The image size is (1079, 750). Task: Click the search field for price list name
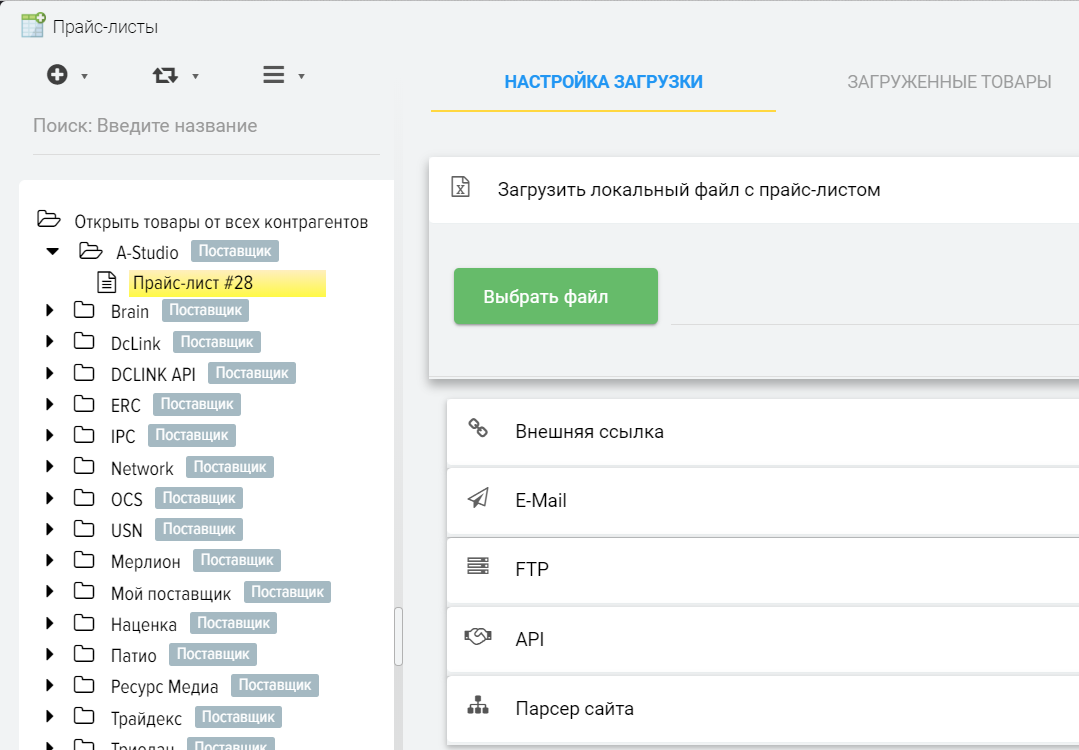(205, 126)
